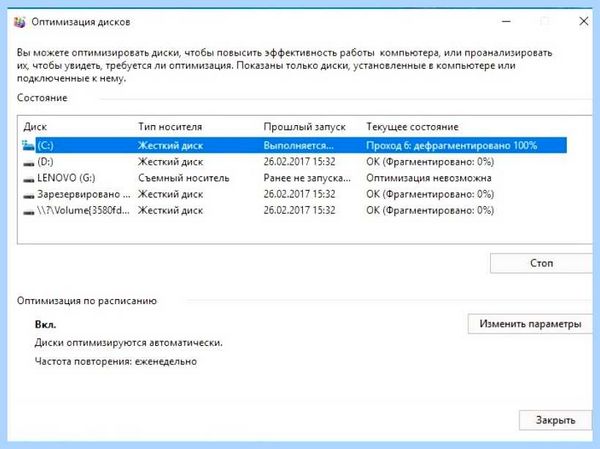Sort by the Диск column header
The height and width of the screenshot is (449, 600).
click(x=35, y=127)
